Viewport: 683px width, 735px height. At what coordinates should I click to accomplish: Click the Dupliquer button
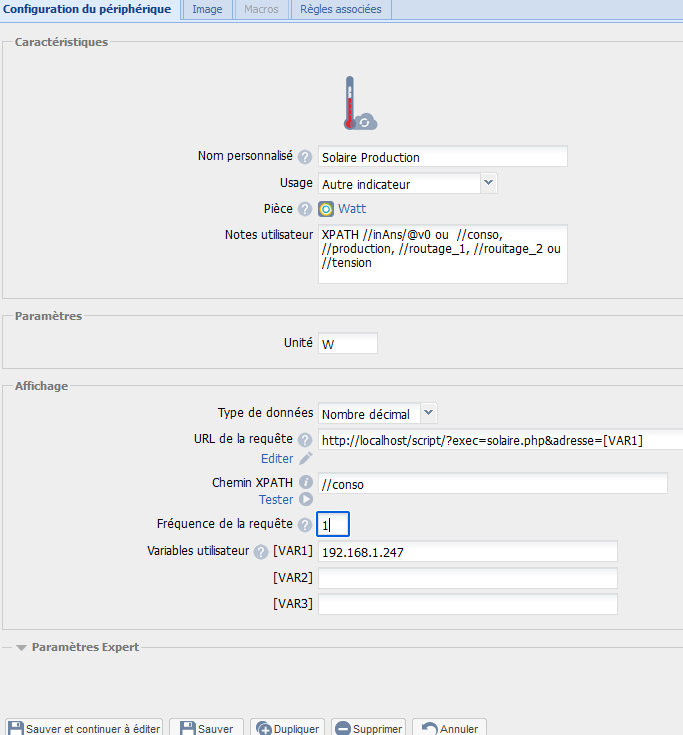pos(288,728)
